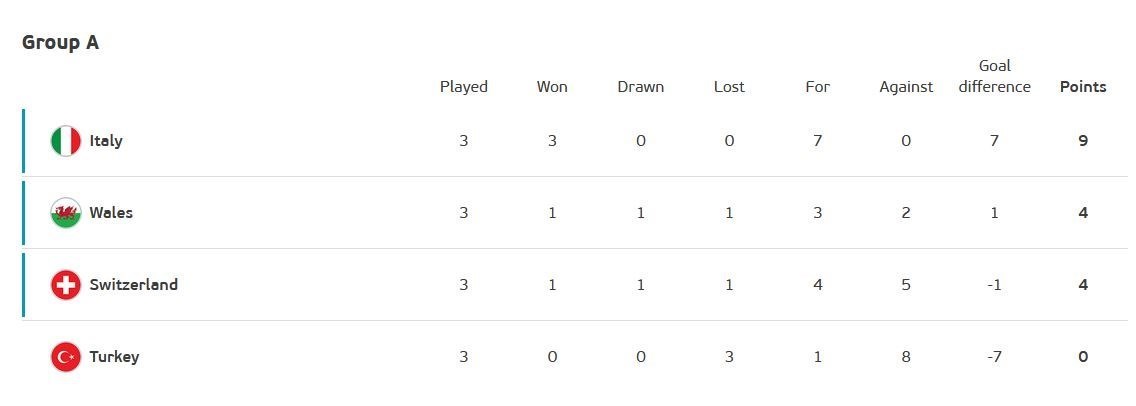Screen dimensions: 1136x406
Task: Click the Lost column header
Action: (x=729, y=87)
